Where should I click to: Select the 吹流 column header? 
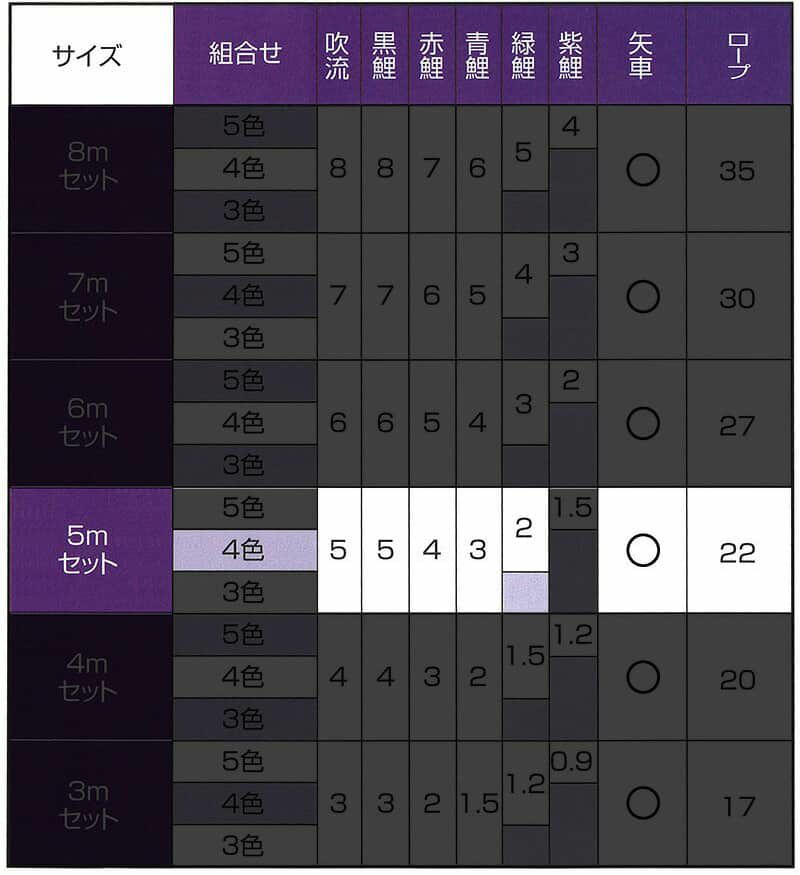click(x=338, y=55)
